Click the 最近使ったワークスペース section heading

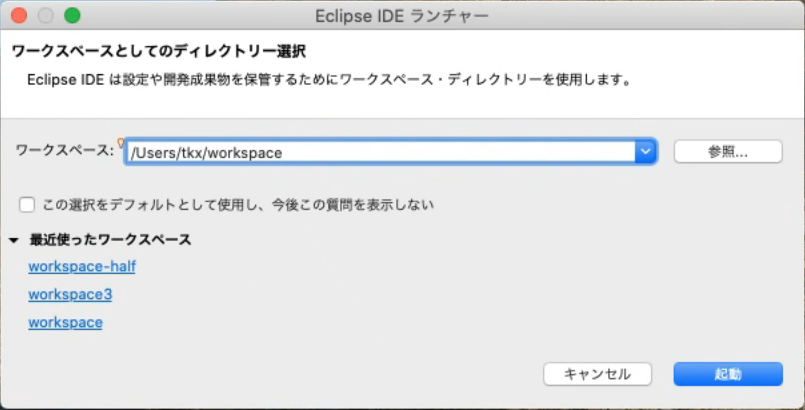coord(110,240)
